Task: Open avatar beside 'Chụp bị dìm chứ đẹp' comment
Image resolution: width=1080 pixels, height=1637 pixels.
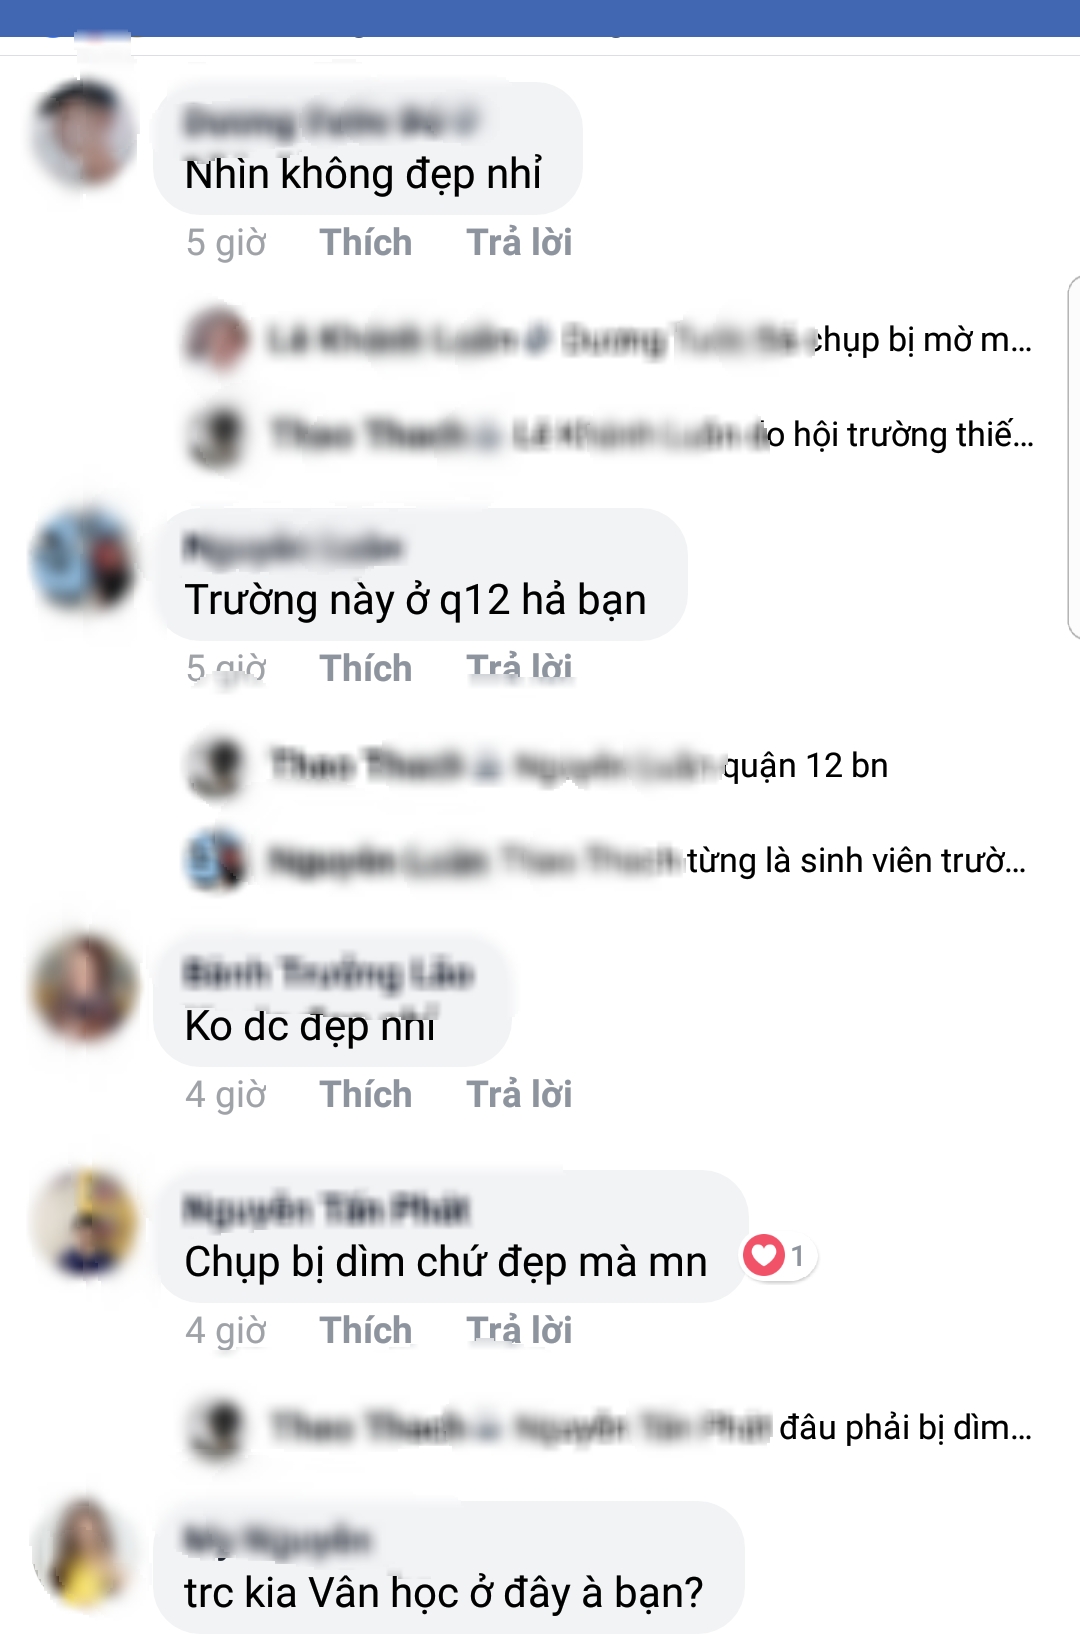Action: (x=84, y=1222)
